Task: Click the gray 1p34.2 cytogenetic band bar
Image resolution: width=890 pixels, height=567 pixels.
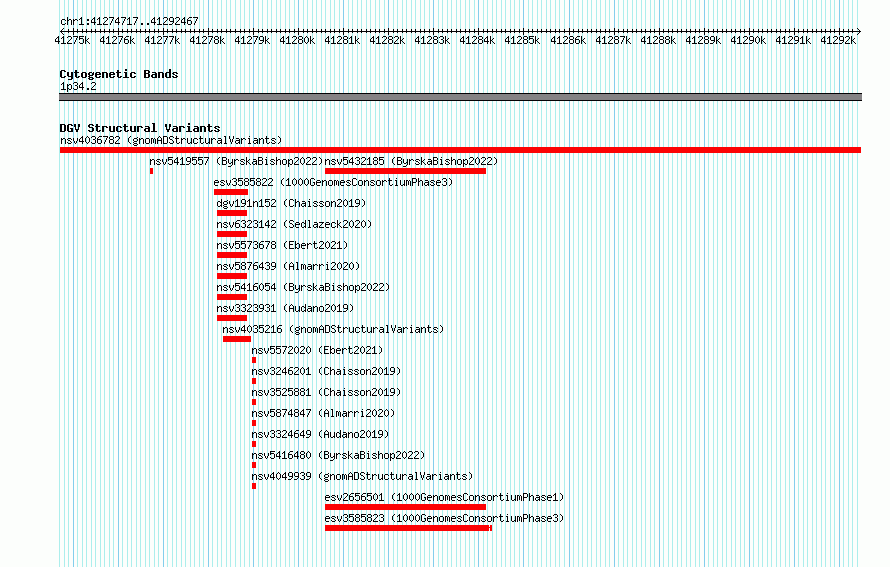Action: [460, 97]
